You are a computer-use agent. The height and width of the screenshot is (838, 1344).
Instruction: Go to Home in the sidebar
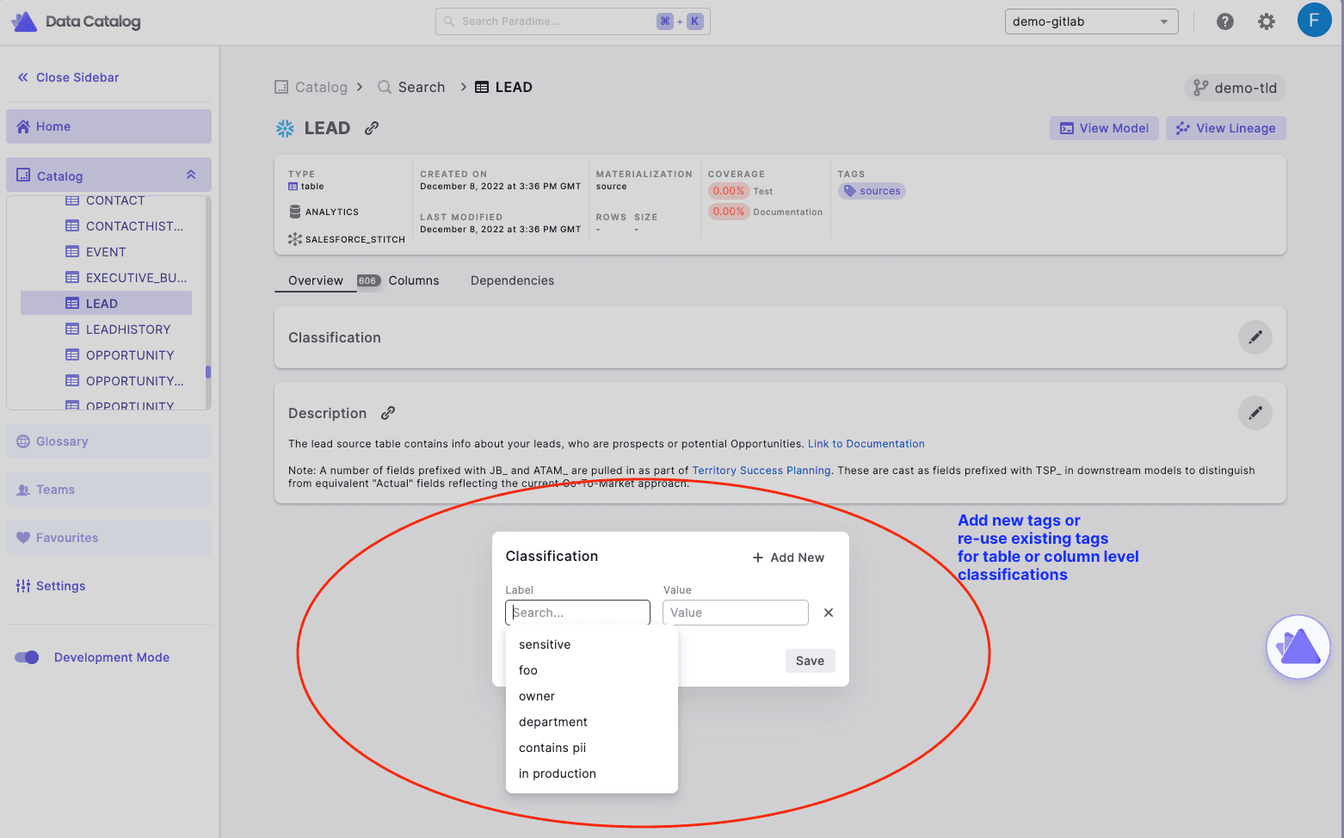tap(109, 127)
